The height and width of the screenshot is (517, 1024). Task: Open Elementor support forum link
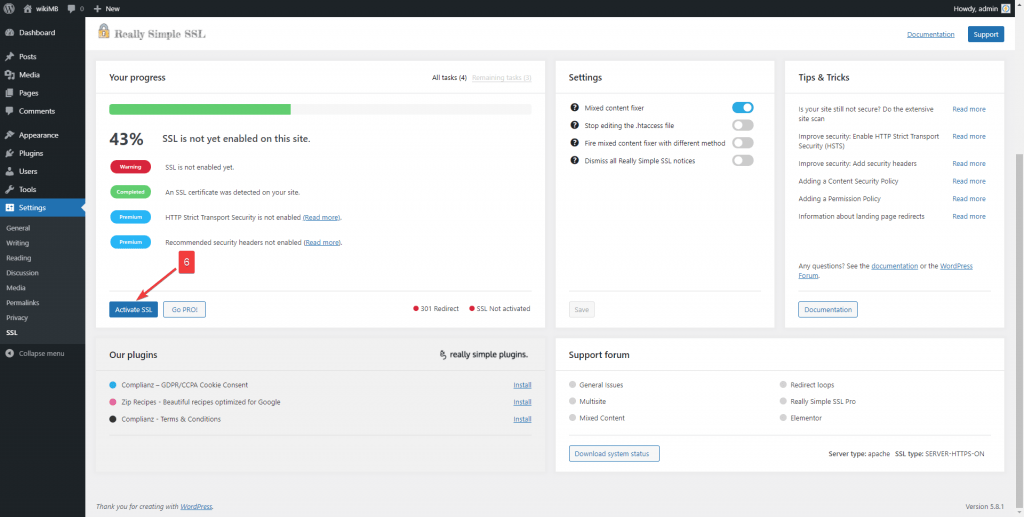point(806,418)
